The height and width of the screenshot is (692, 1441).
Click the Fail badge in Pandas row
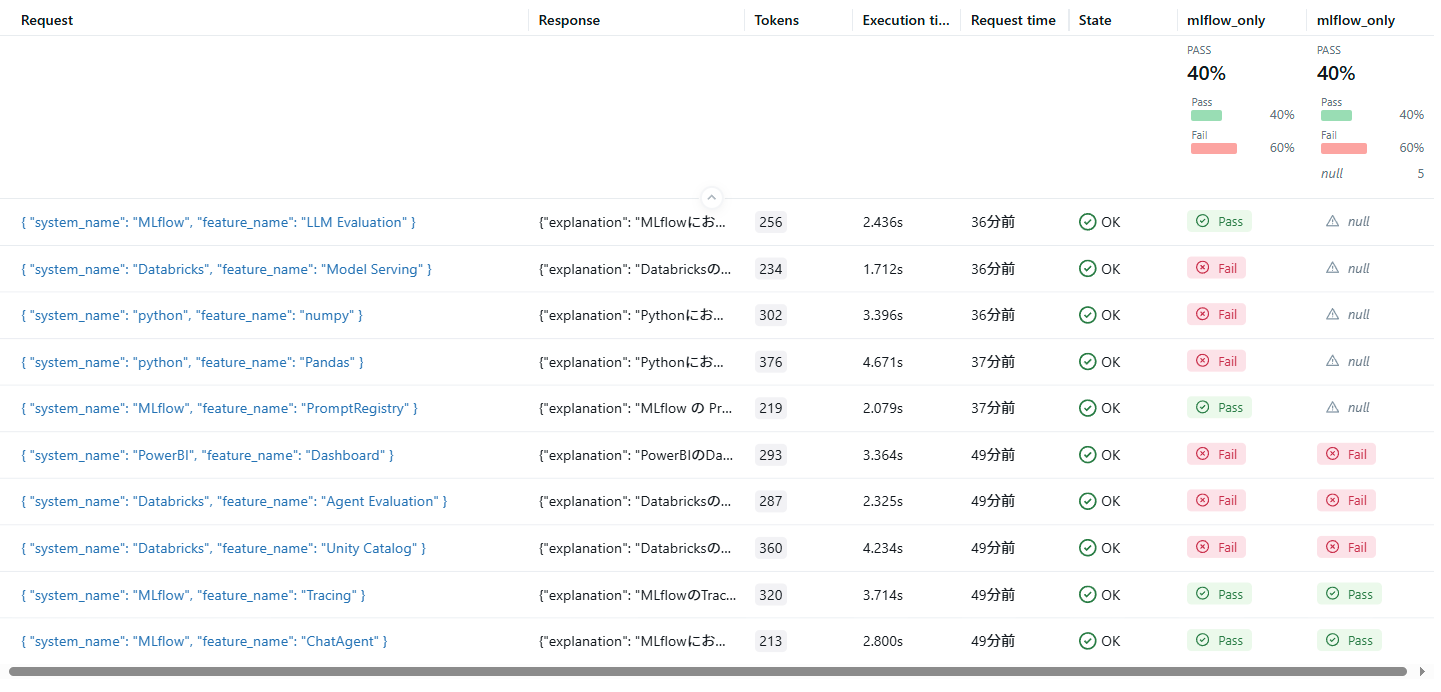(1216, 361)
